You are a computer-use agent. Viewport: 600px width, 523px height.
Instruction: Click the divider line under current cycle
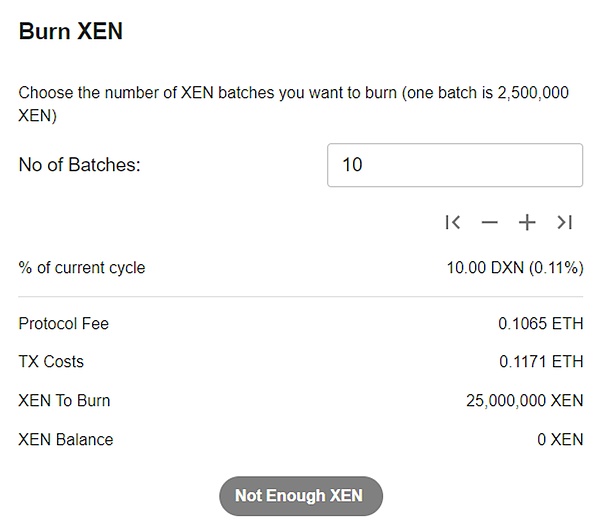[x=301, y=297]
